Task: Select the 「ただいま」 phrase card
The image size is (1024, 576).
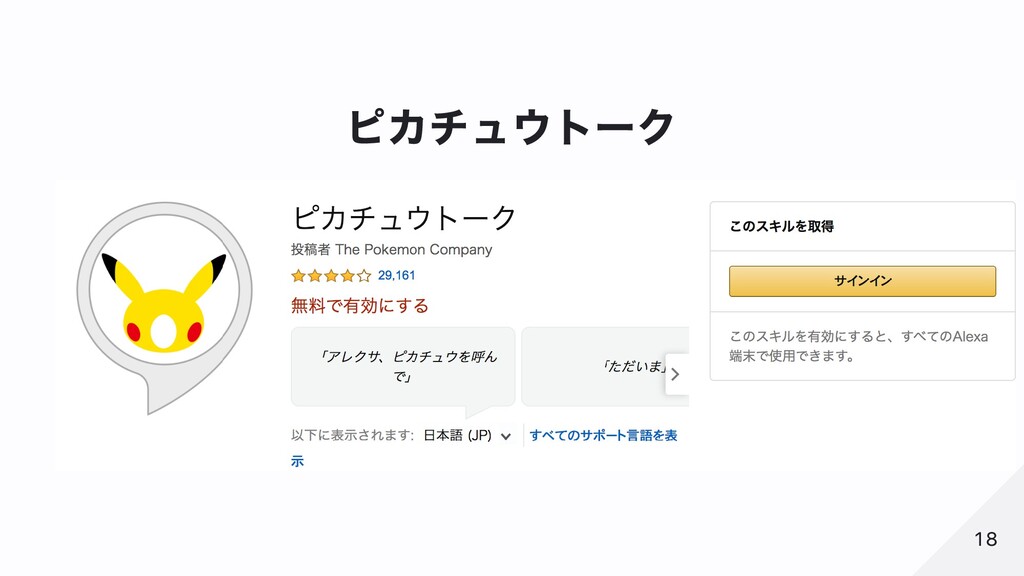Action: [605, 366]
